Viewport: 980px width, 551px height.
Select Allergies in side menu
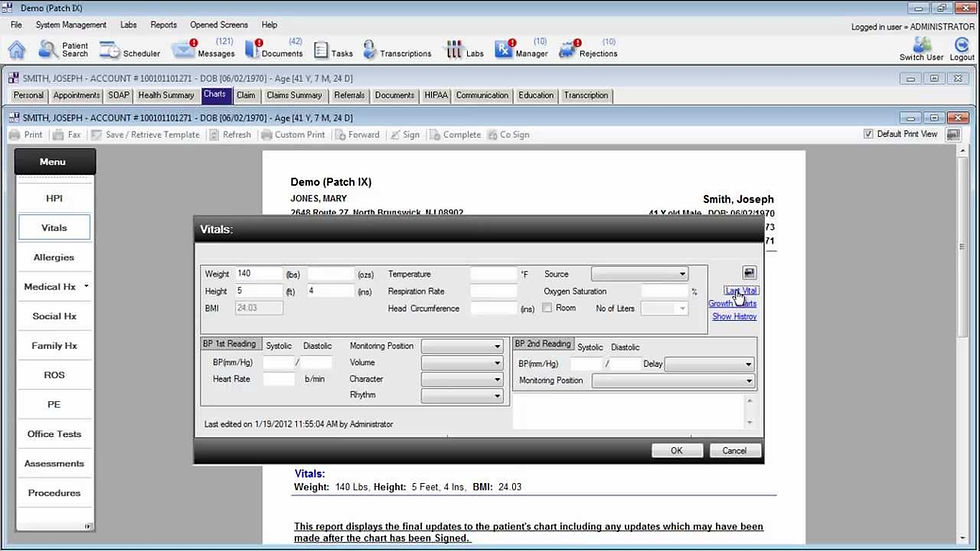(x=54, y=257)
